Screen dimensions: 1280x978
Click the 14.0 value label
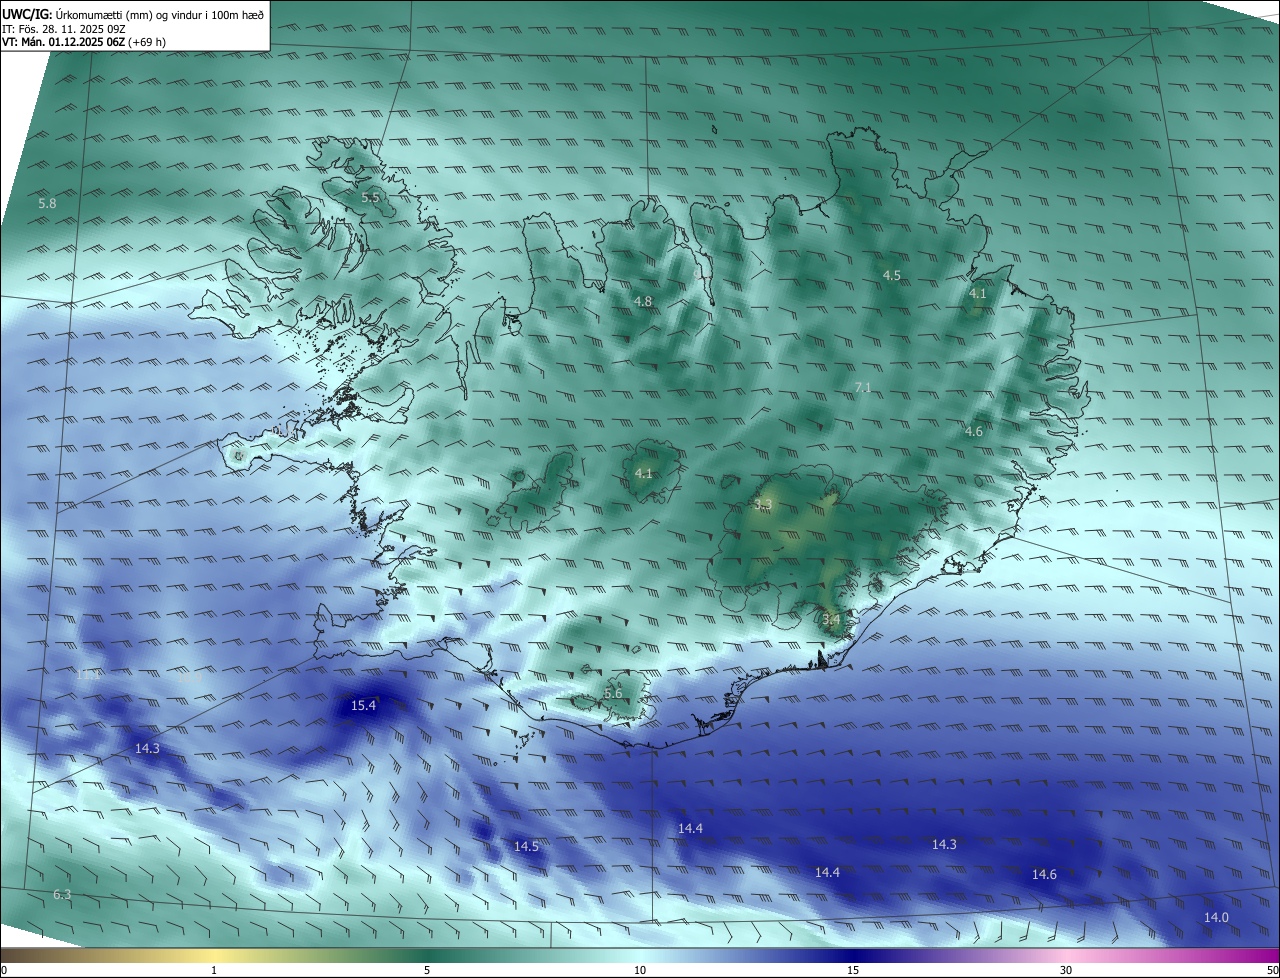click(1216, 918)
